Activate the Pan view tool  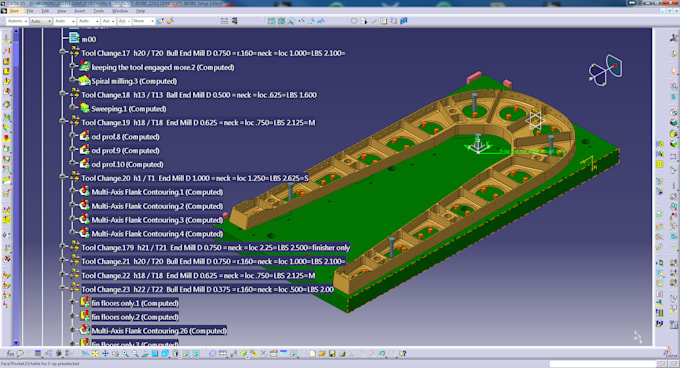point(105,354)
